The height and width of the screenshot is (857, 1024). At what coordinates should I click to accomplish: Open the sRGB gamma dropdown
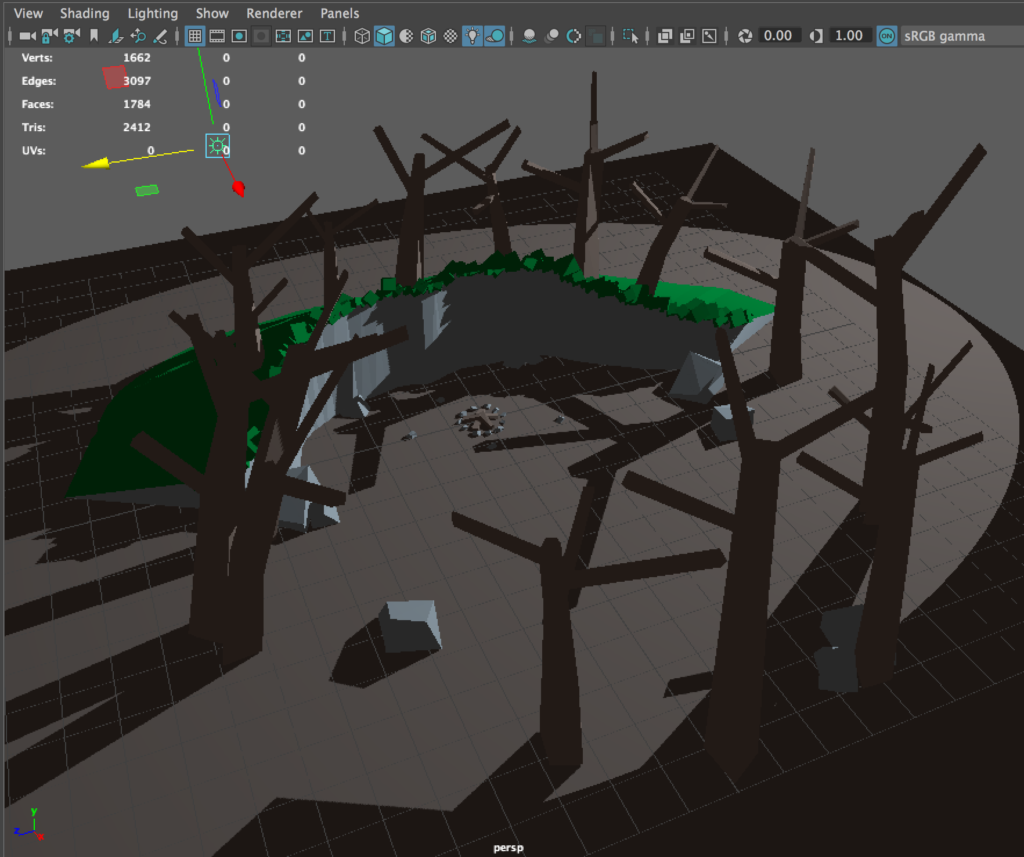(961, 36)
